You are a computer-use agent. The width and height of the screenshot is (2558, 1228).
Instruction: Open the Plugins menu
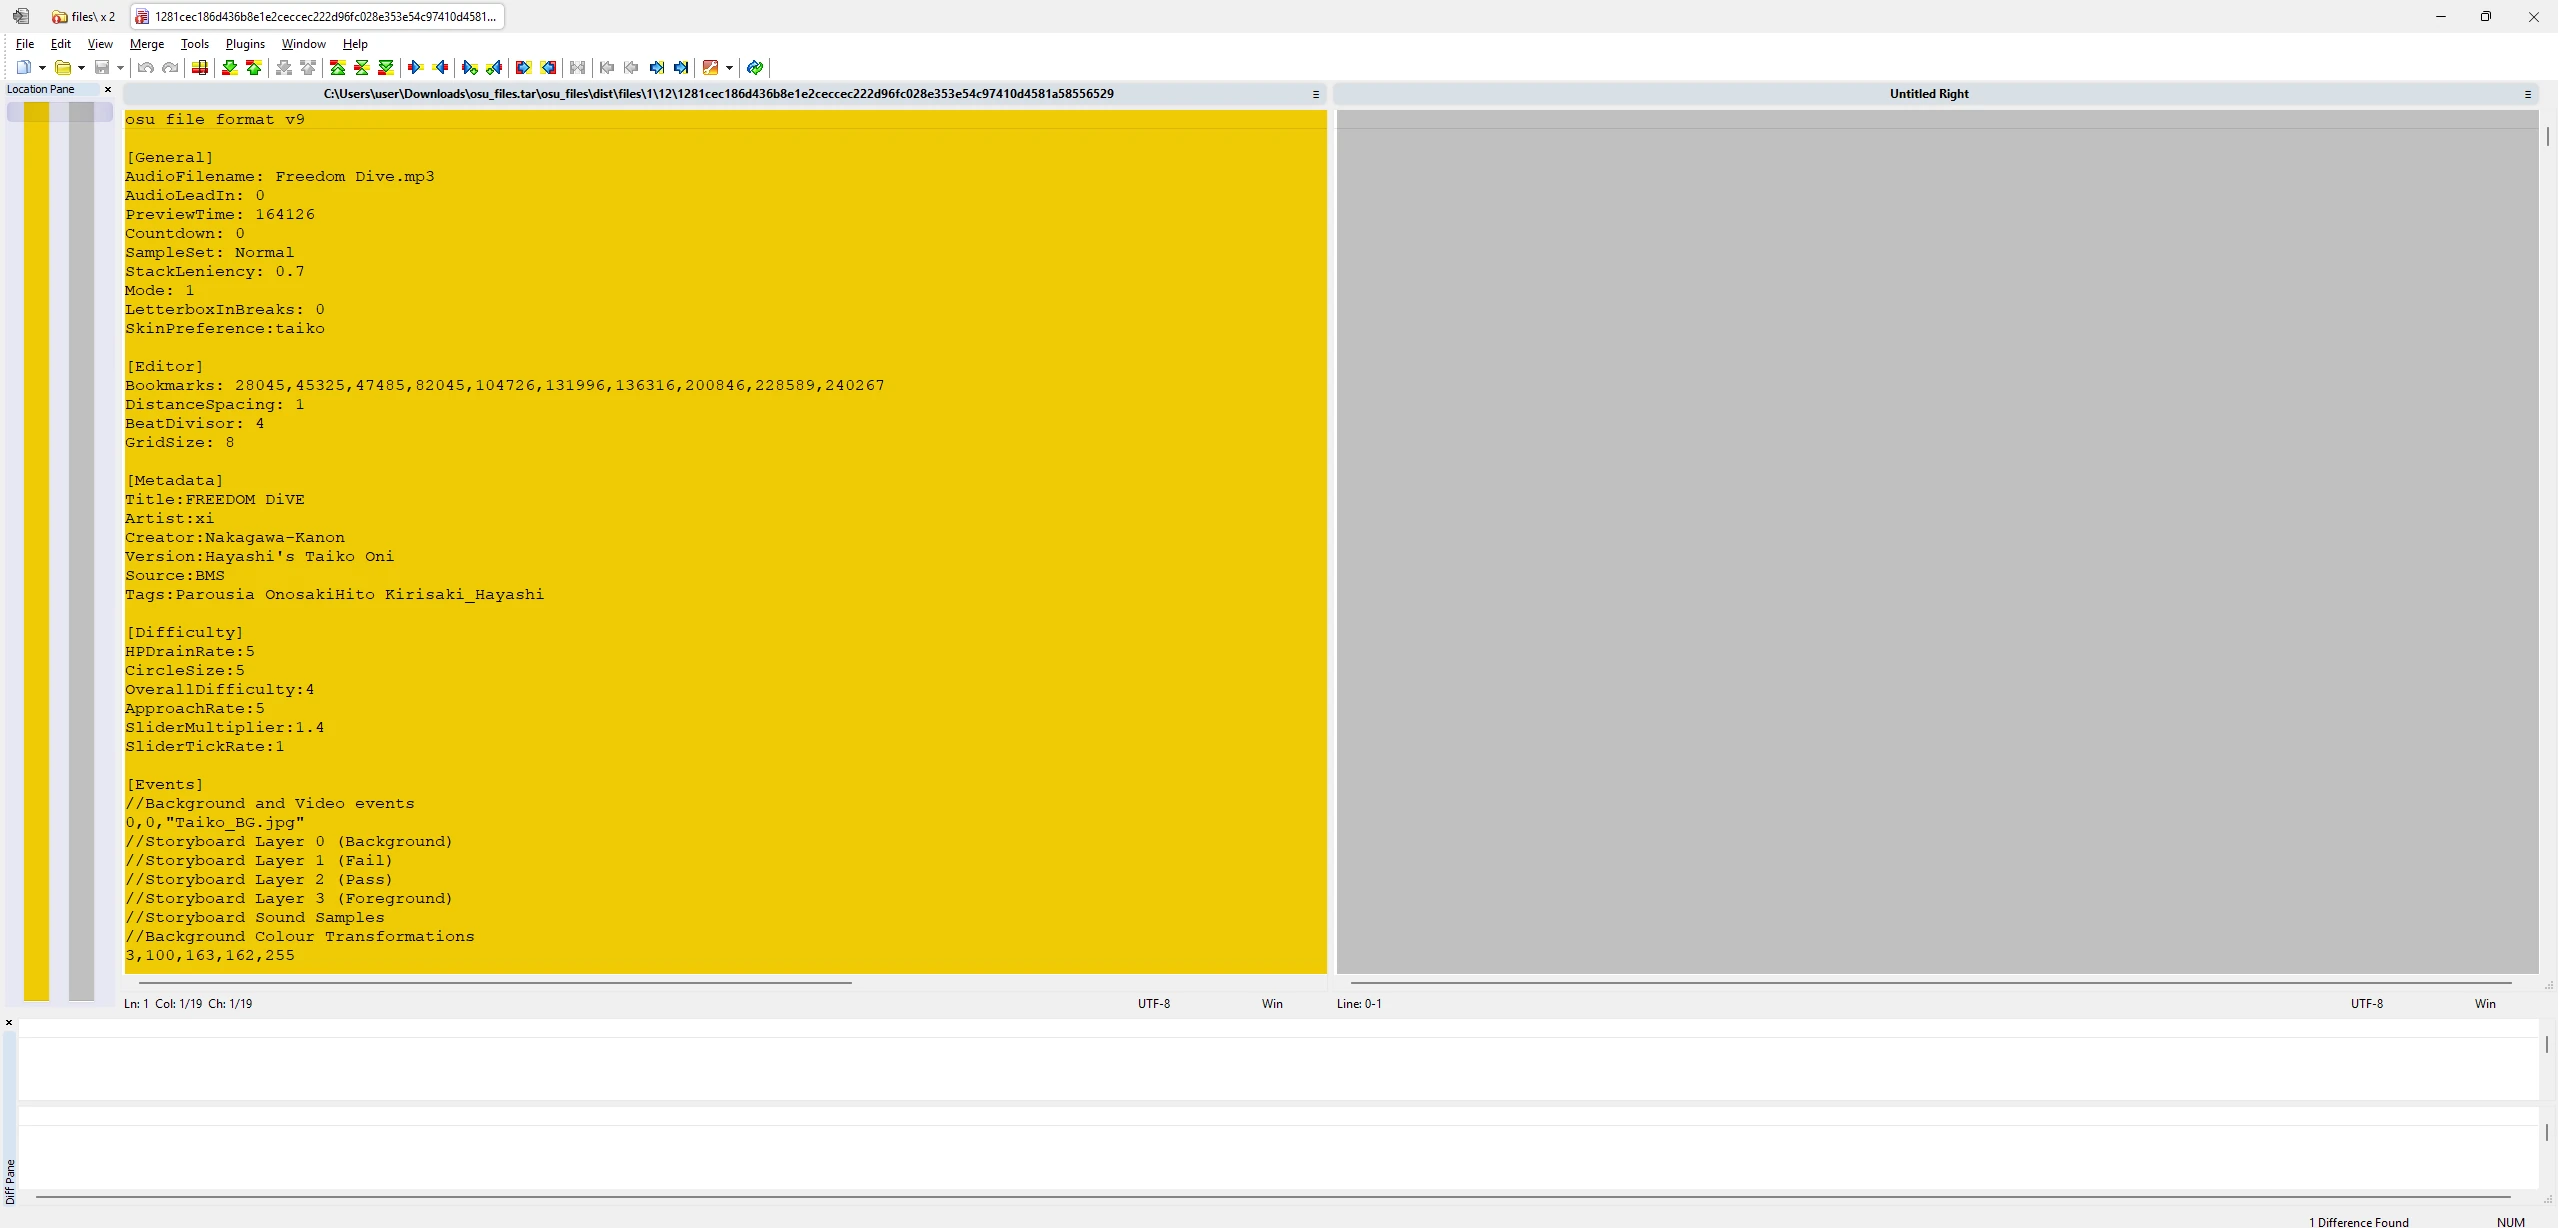pos(245,44)
